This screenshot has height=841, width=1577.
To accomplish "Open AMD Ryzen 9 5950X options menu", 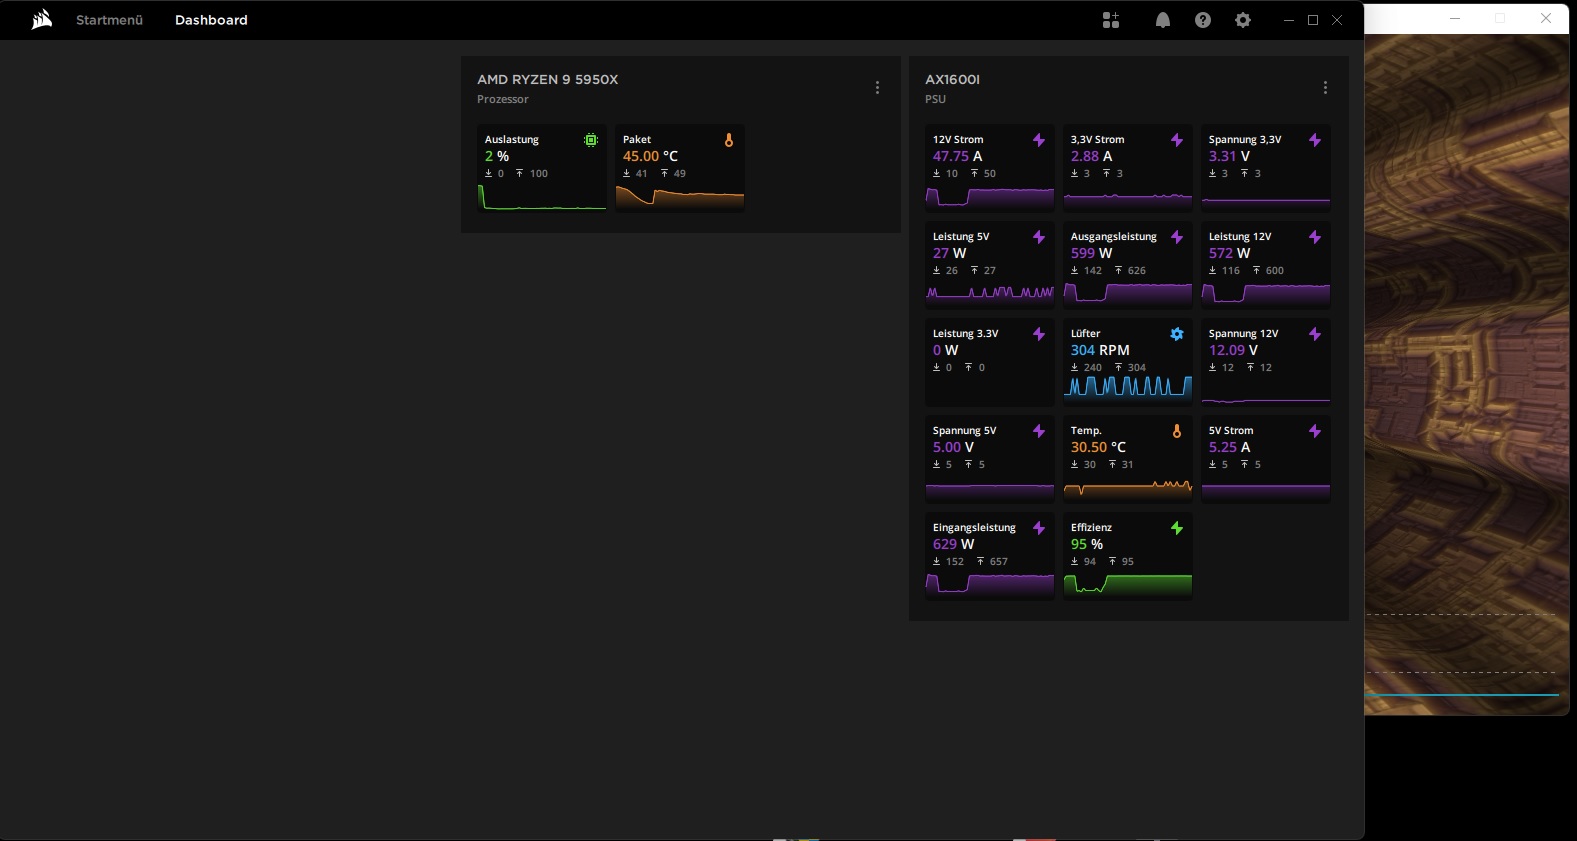I will click(x=877, y=88).
